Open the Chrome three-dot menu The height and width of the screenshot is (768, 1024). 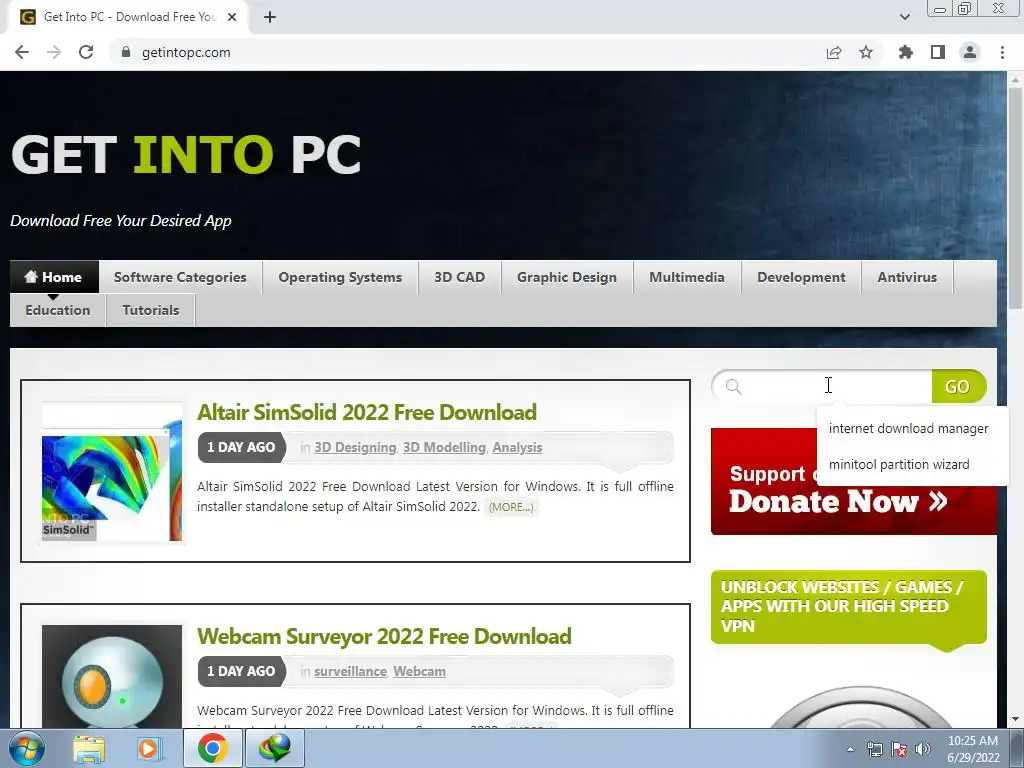1002,52
